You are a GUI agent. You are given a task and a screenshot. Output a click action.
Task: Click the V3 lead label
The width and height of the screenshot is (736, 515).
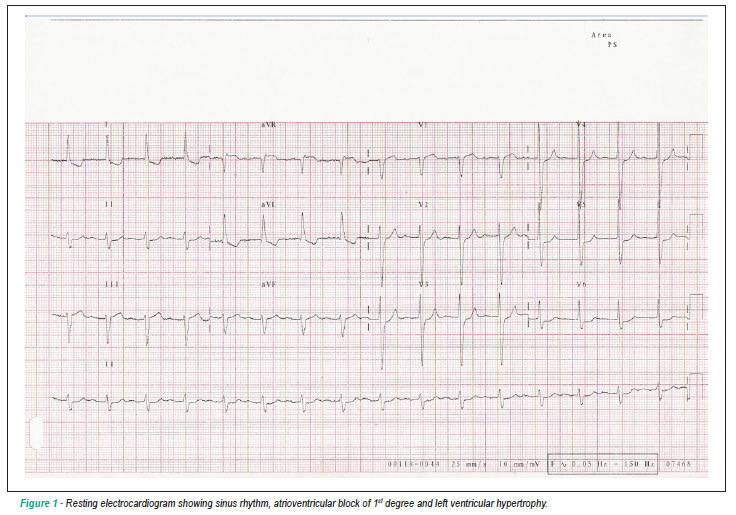(x=423, y=284)
